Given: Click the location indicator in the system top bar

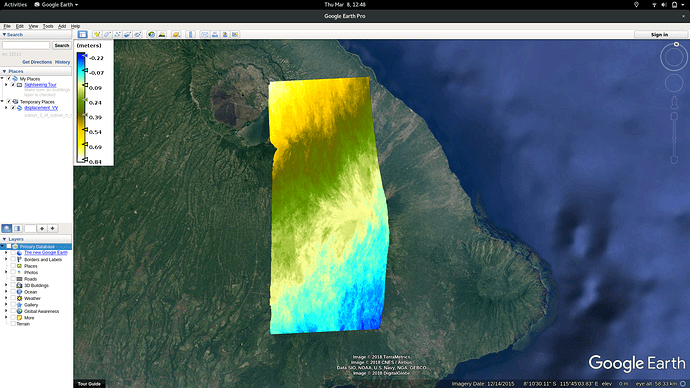Looking at the screenshot, I should [x=636, y=4].
